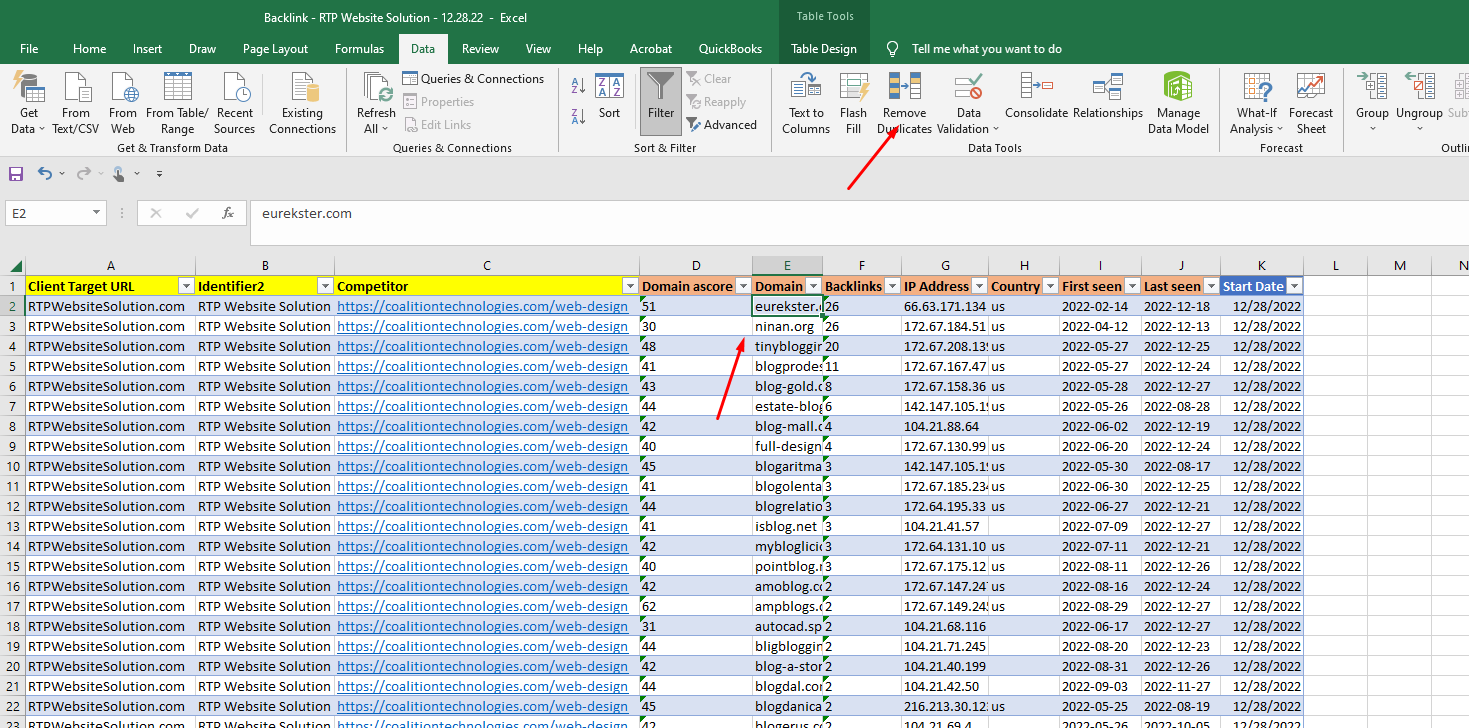Switch to the Page Layout tab
The image size is (1469, 728).
coord(275,49)
